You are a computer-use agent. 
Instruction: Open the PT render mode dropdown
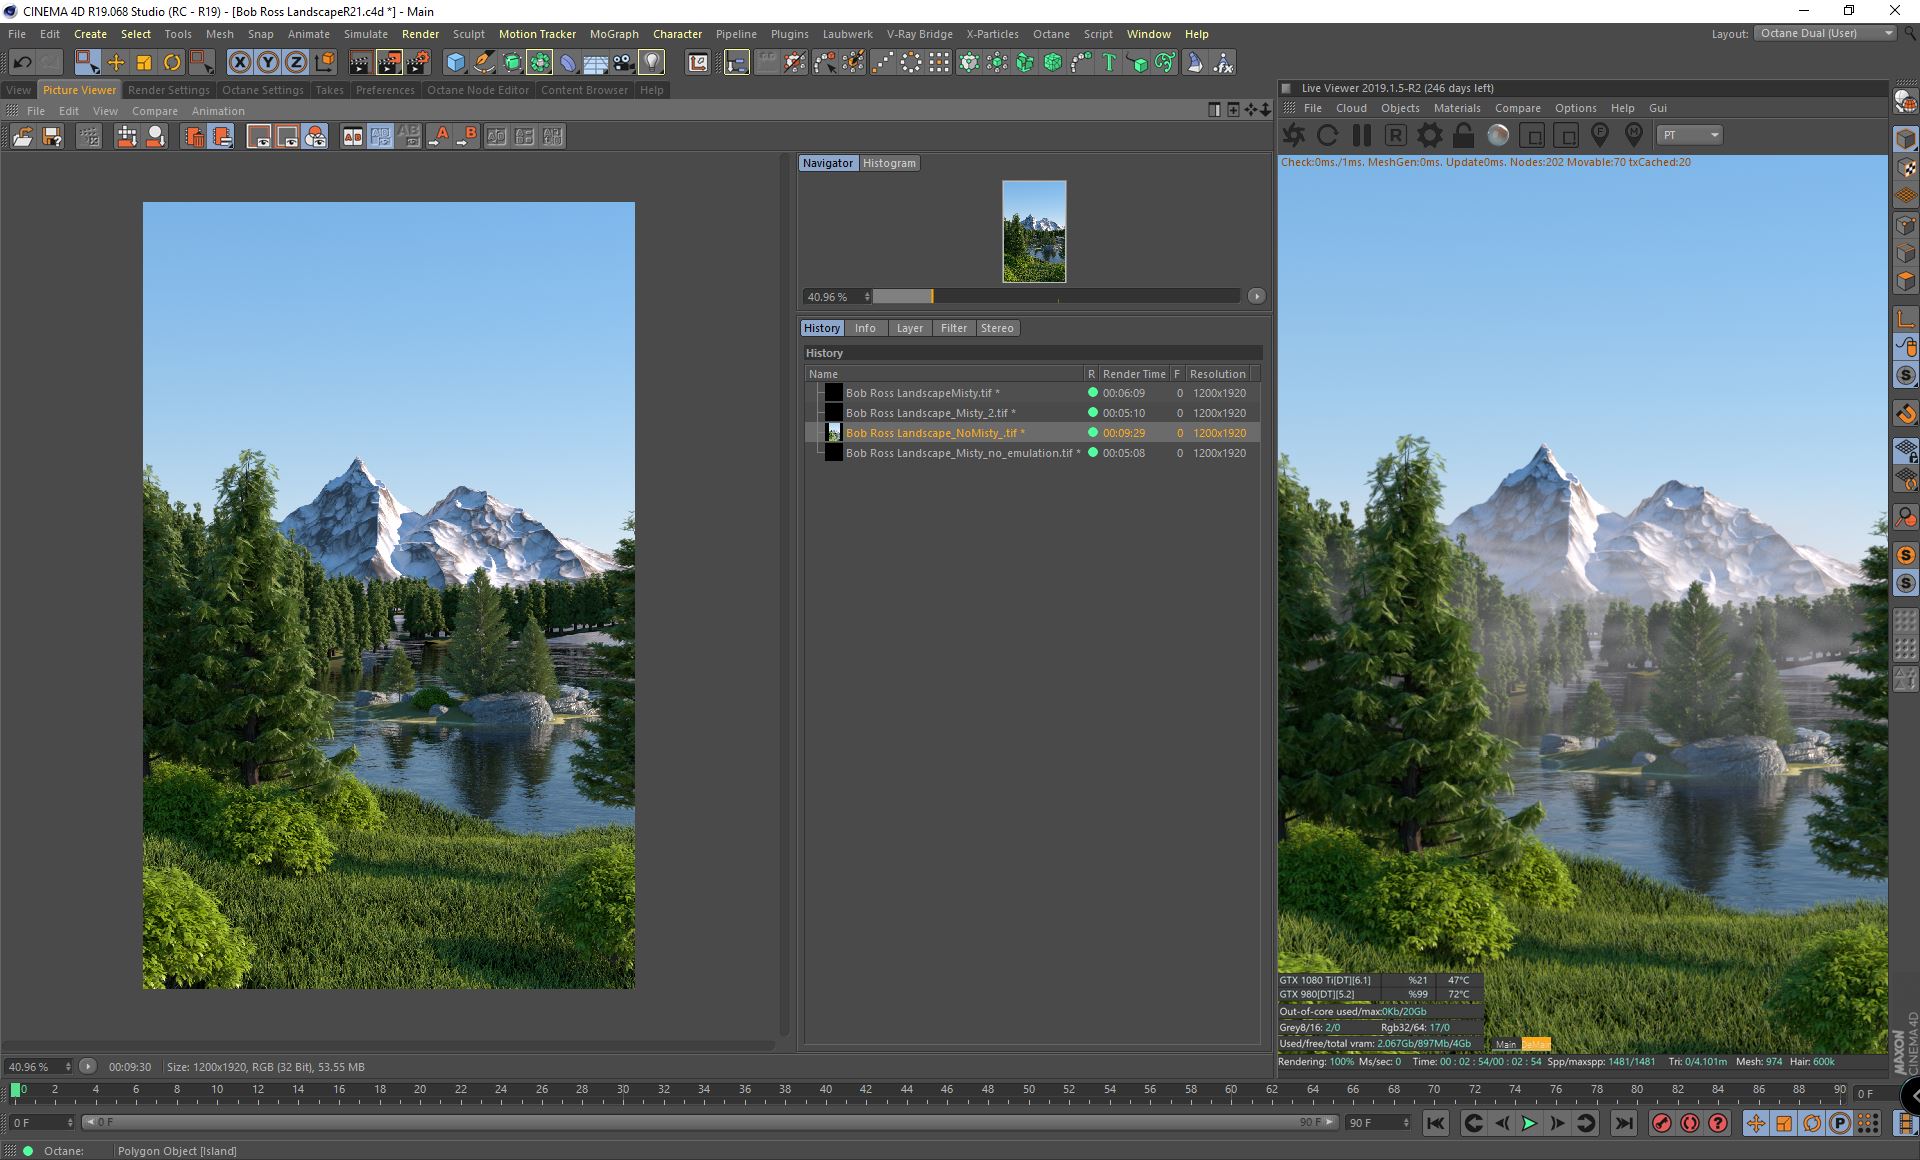tap(1690, 135)
